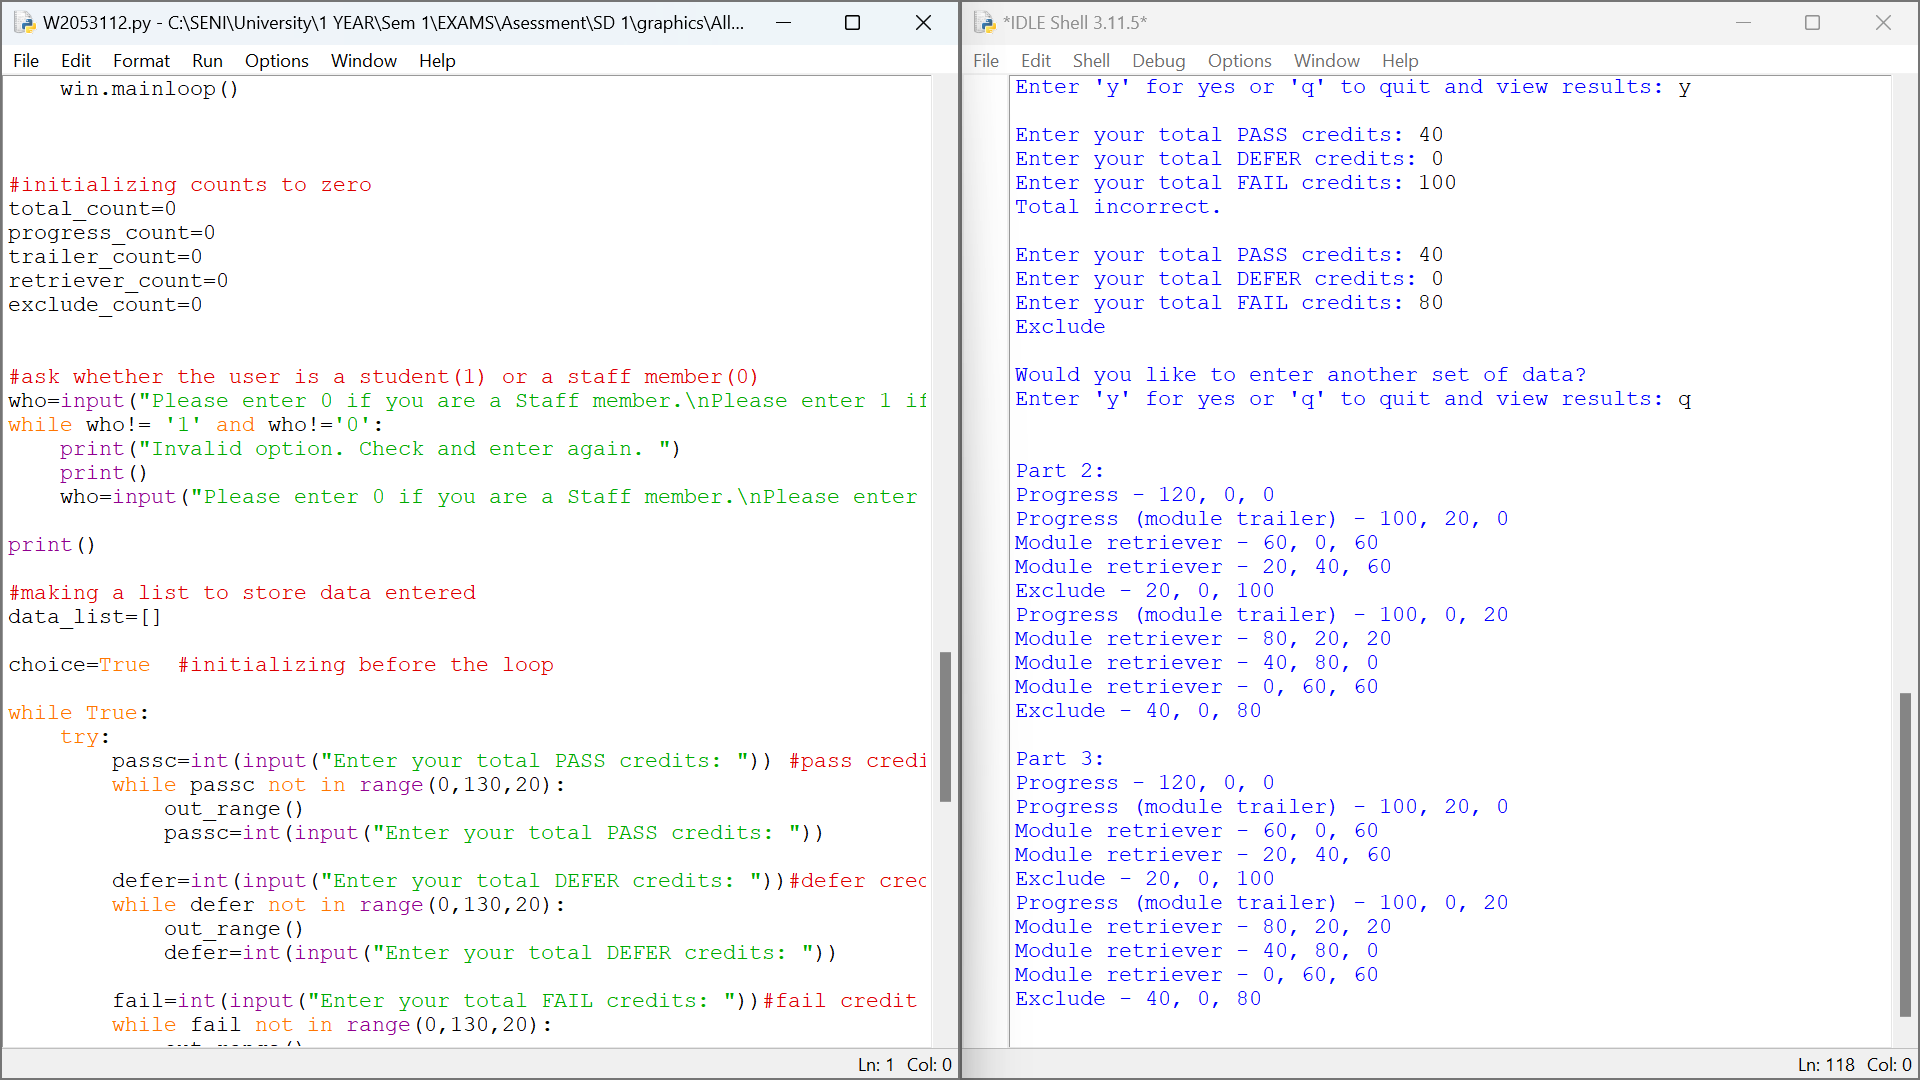Open Window menu in editor window

364,61
